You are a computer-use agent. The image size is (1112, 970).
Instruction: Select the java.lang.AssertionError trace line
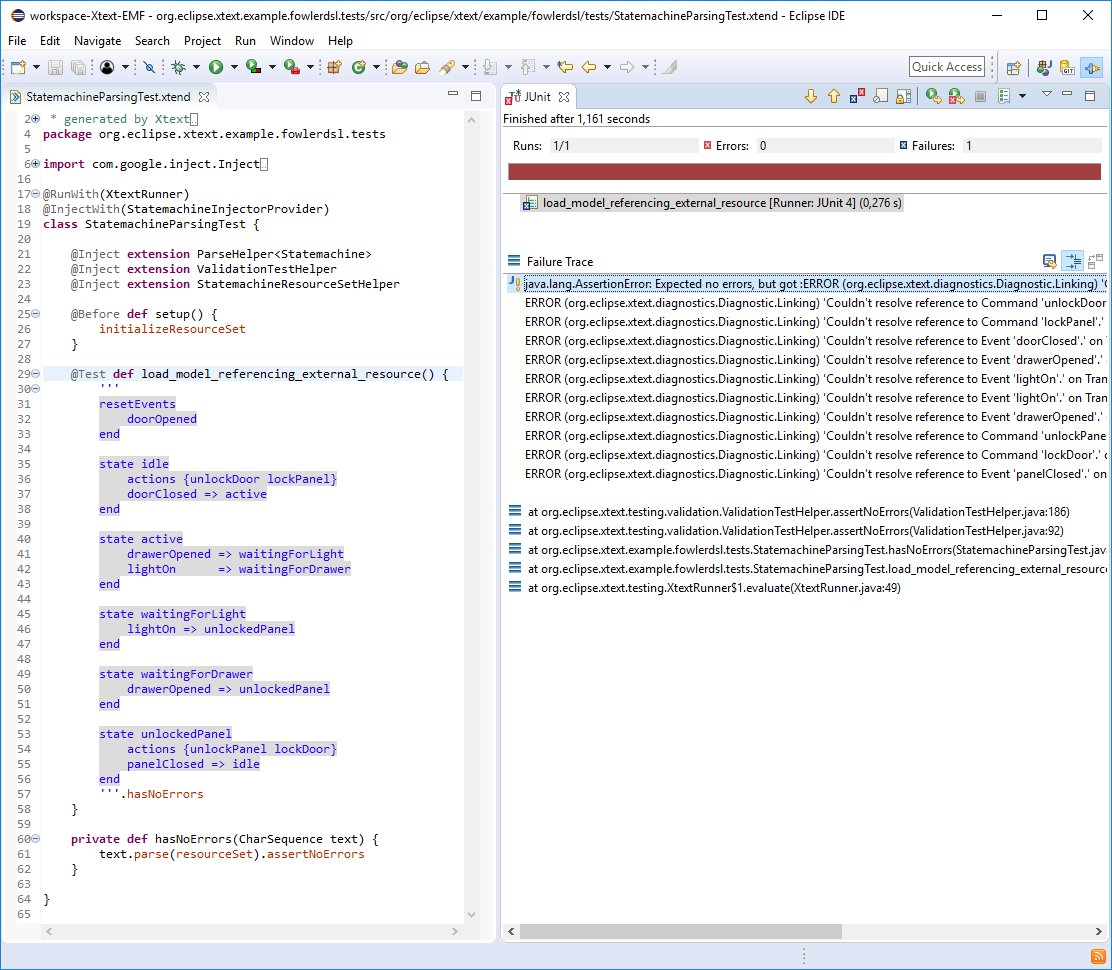click(807, 284)
